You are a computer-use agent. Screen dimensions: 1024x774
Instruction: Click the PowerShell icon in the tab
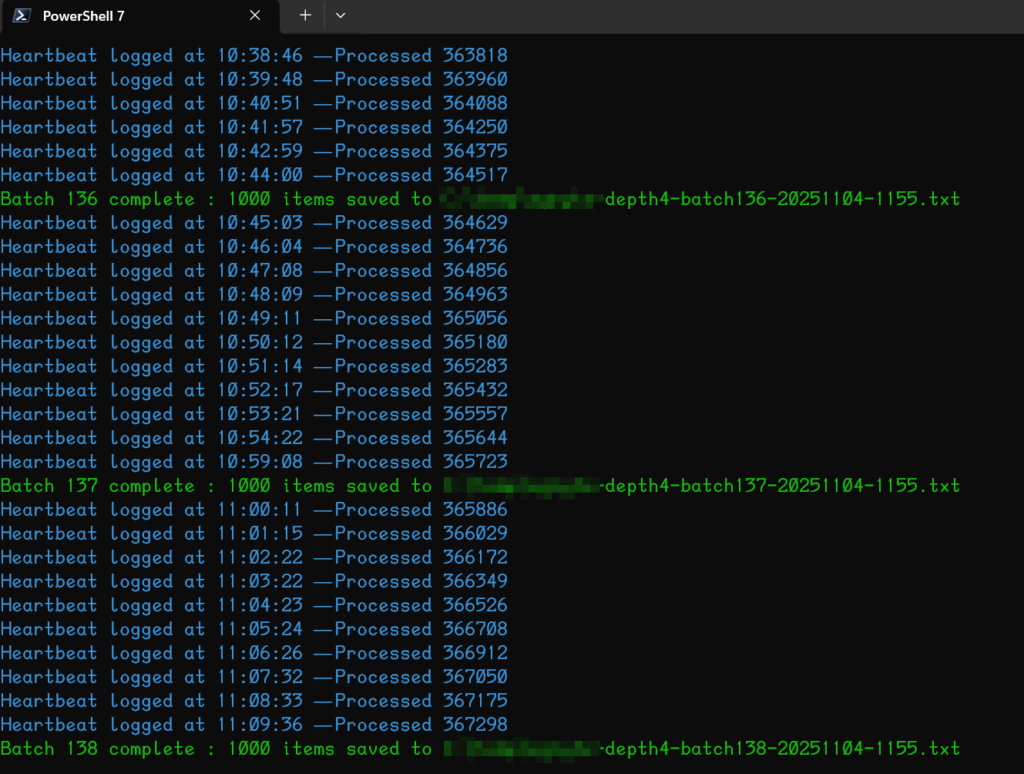(21, 16)
